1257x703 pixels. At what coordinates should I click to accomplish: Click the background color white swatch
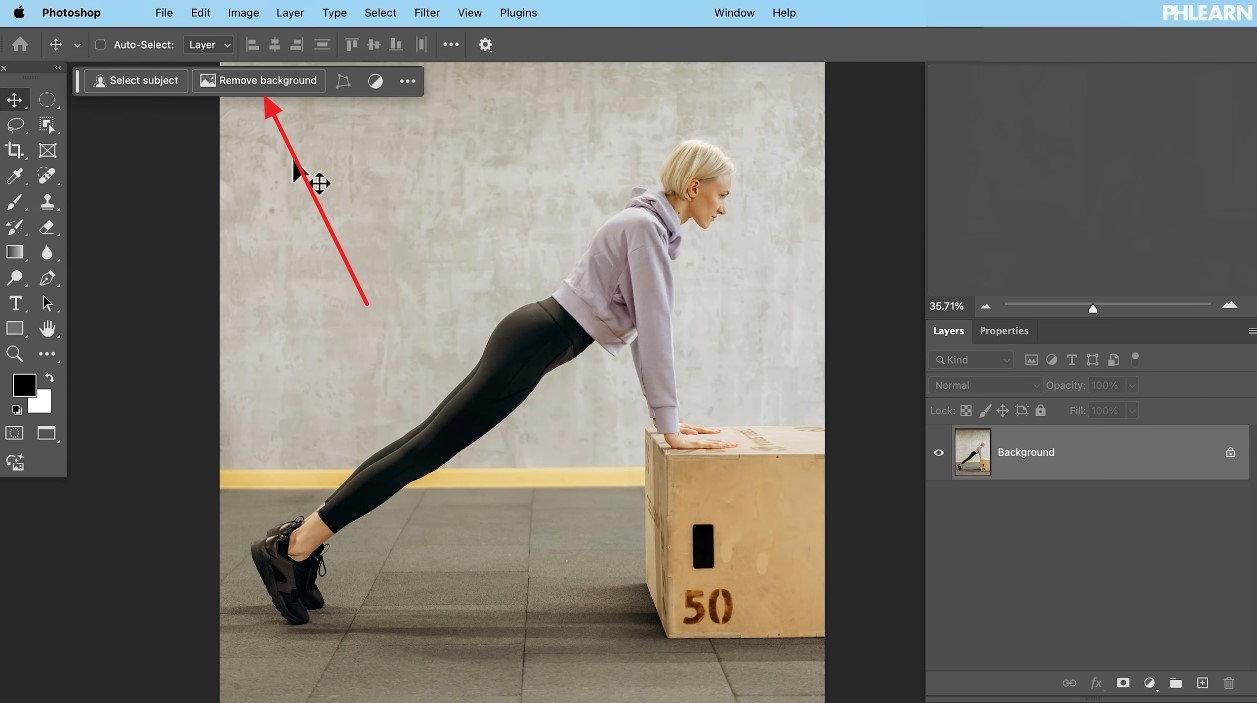click(x=42, y=402)
